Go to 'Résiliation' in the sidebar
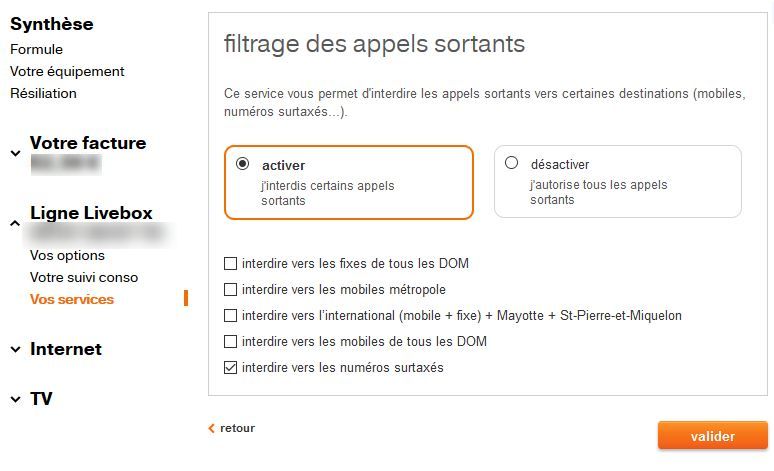This screenshot has height=471, width=774. [43, 93]
